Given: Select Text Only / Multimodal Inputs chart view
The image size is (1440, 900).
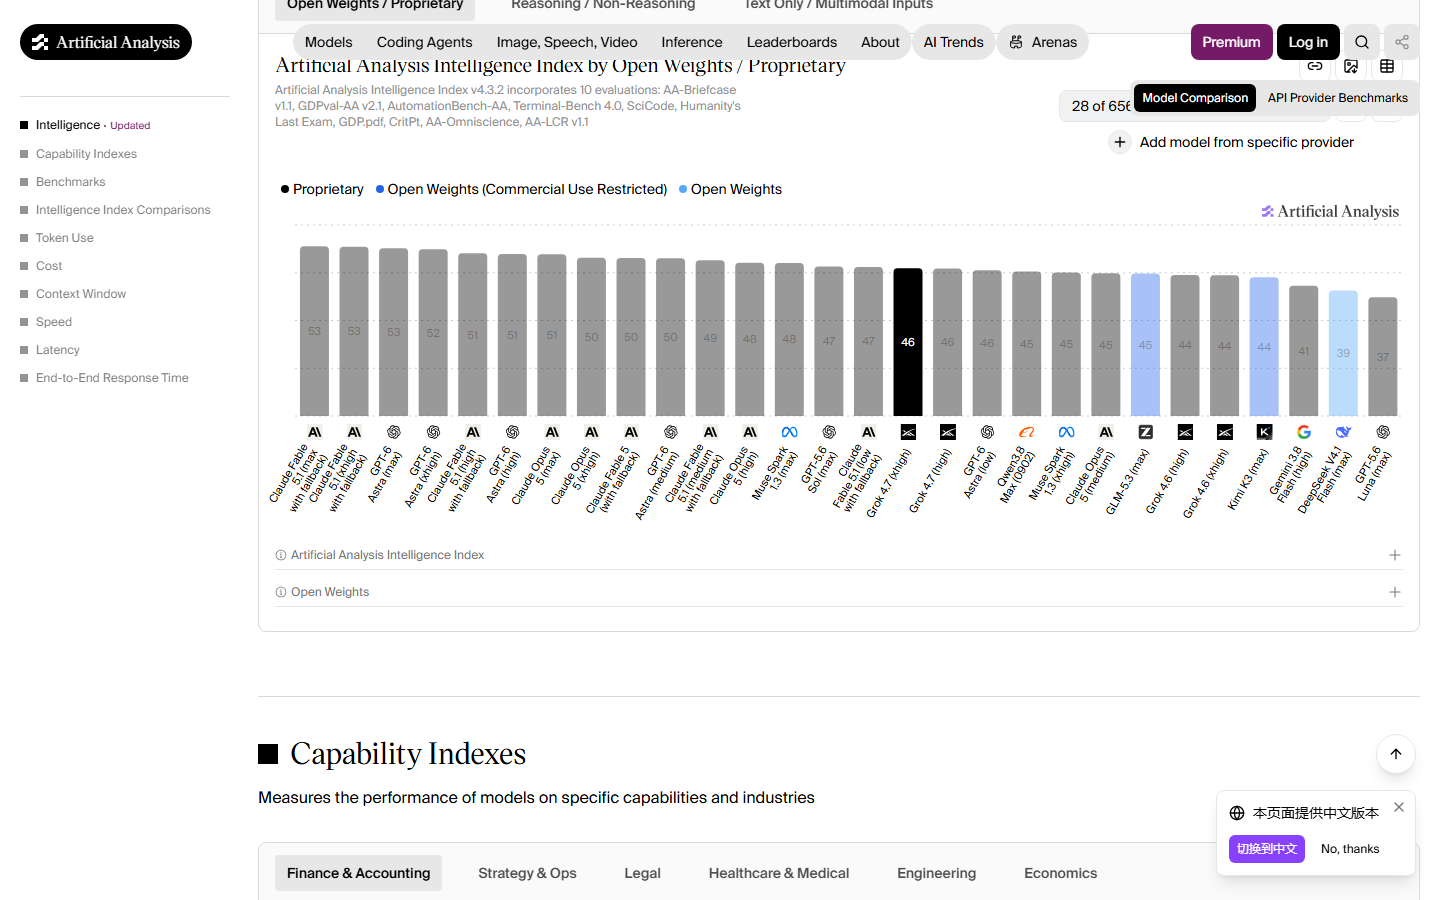Looking at the screenshot, I should click(838, 6).
